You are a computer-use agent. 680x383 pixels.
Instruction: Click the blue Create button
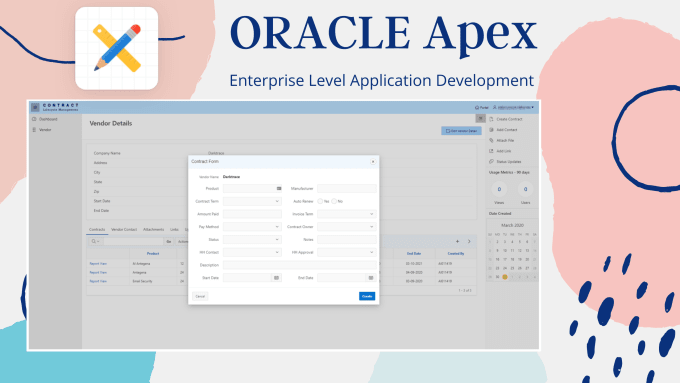pyautogui.click(x=367, y=296)
